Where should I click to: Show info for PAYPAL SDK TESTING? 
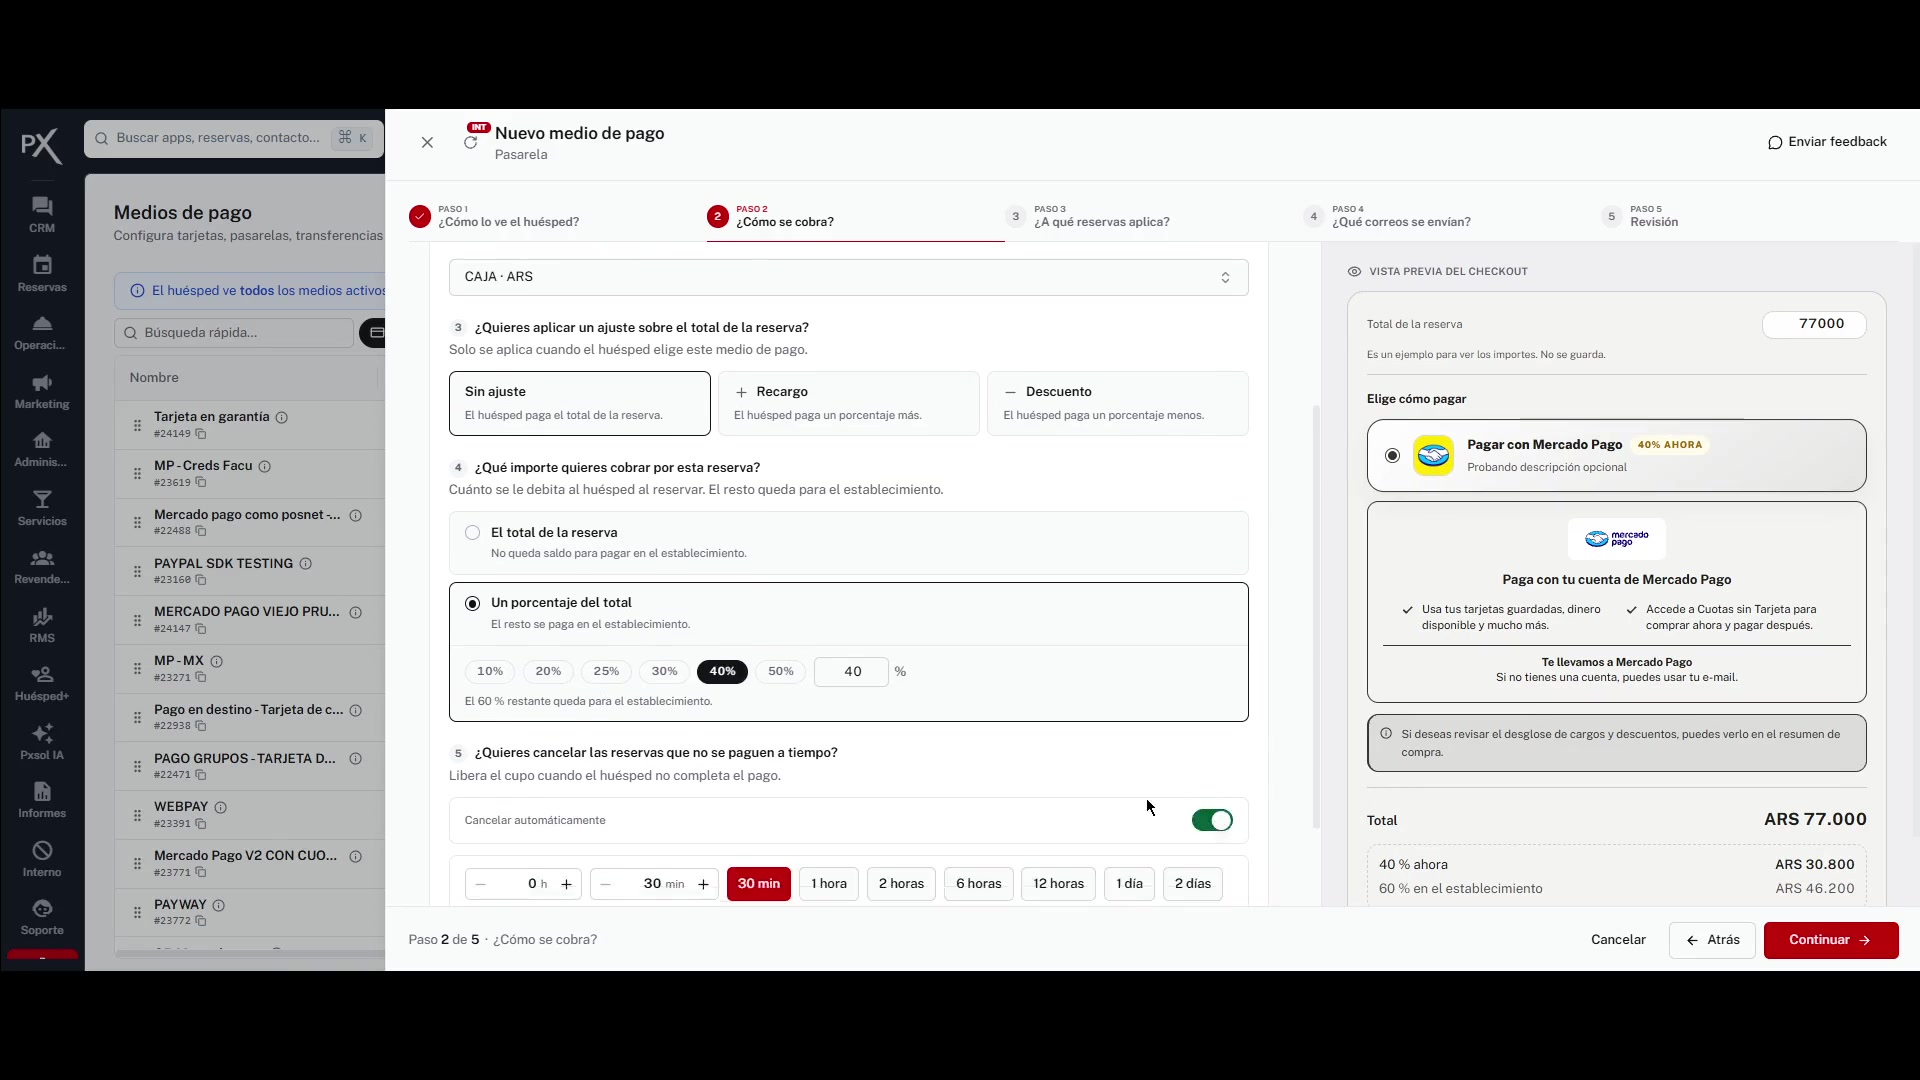click(306, 564)
